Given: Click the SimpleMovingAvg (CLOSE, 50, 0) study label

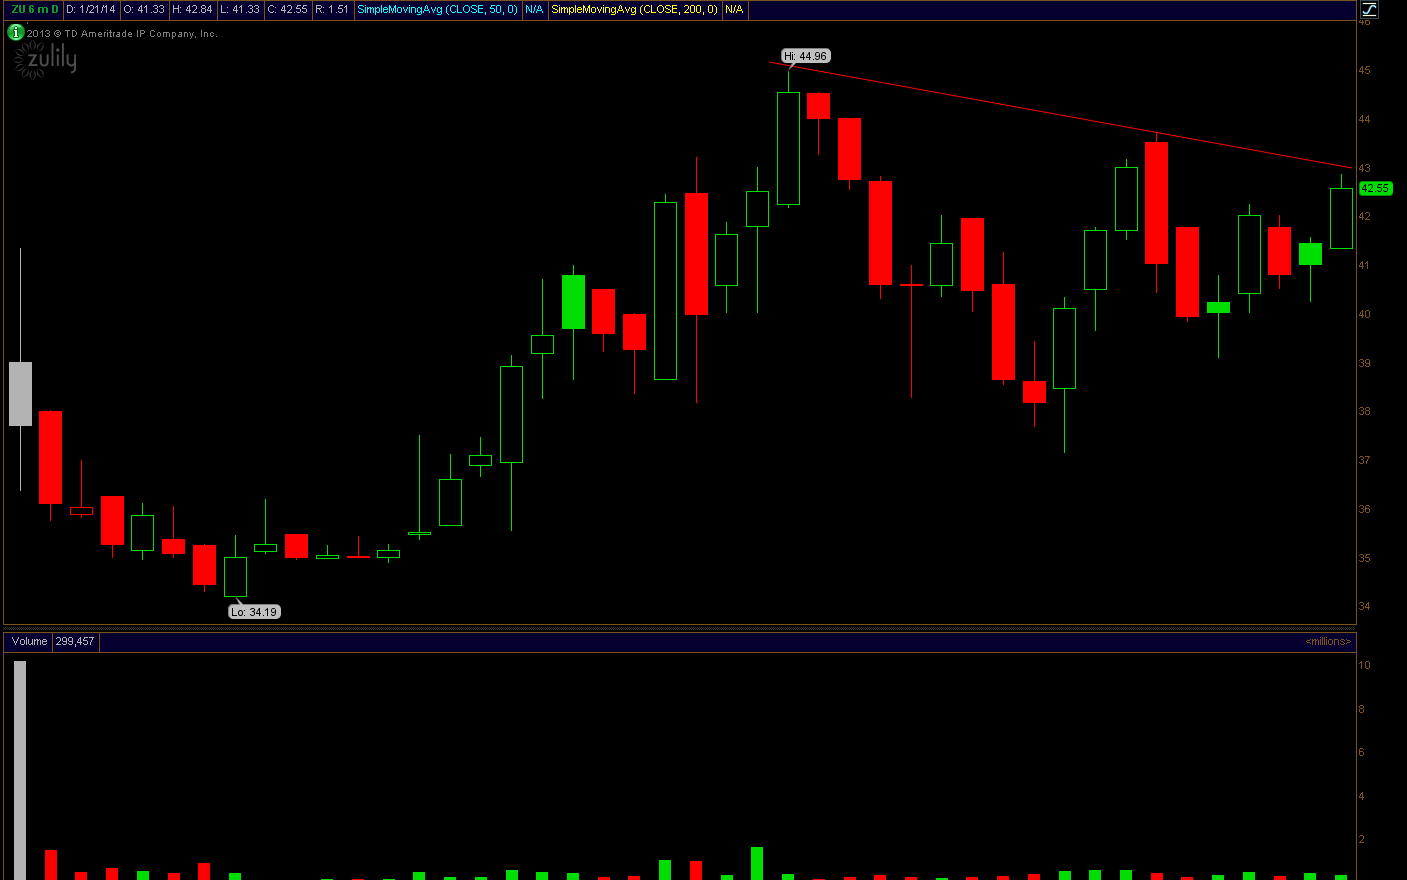Looking at the screenshot, I should point(437,9).
